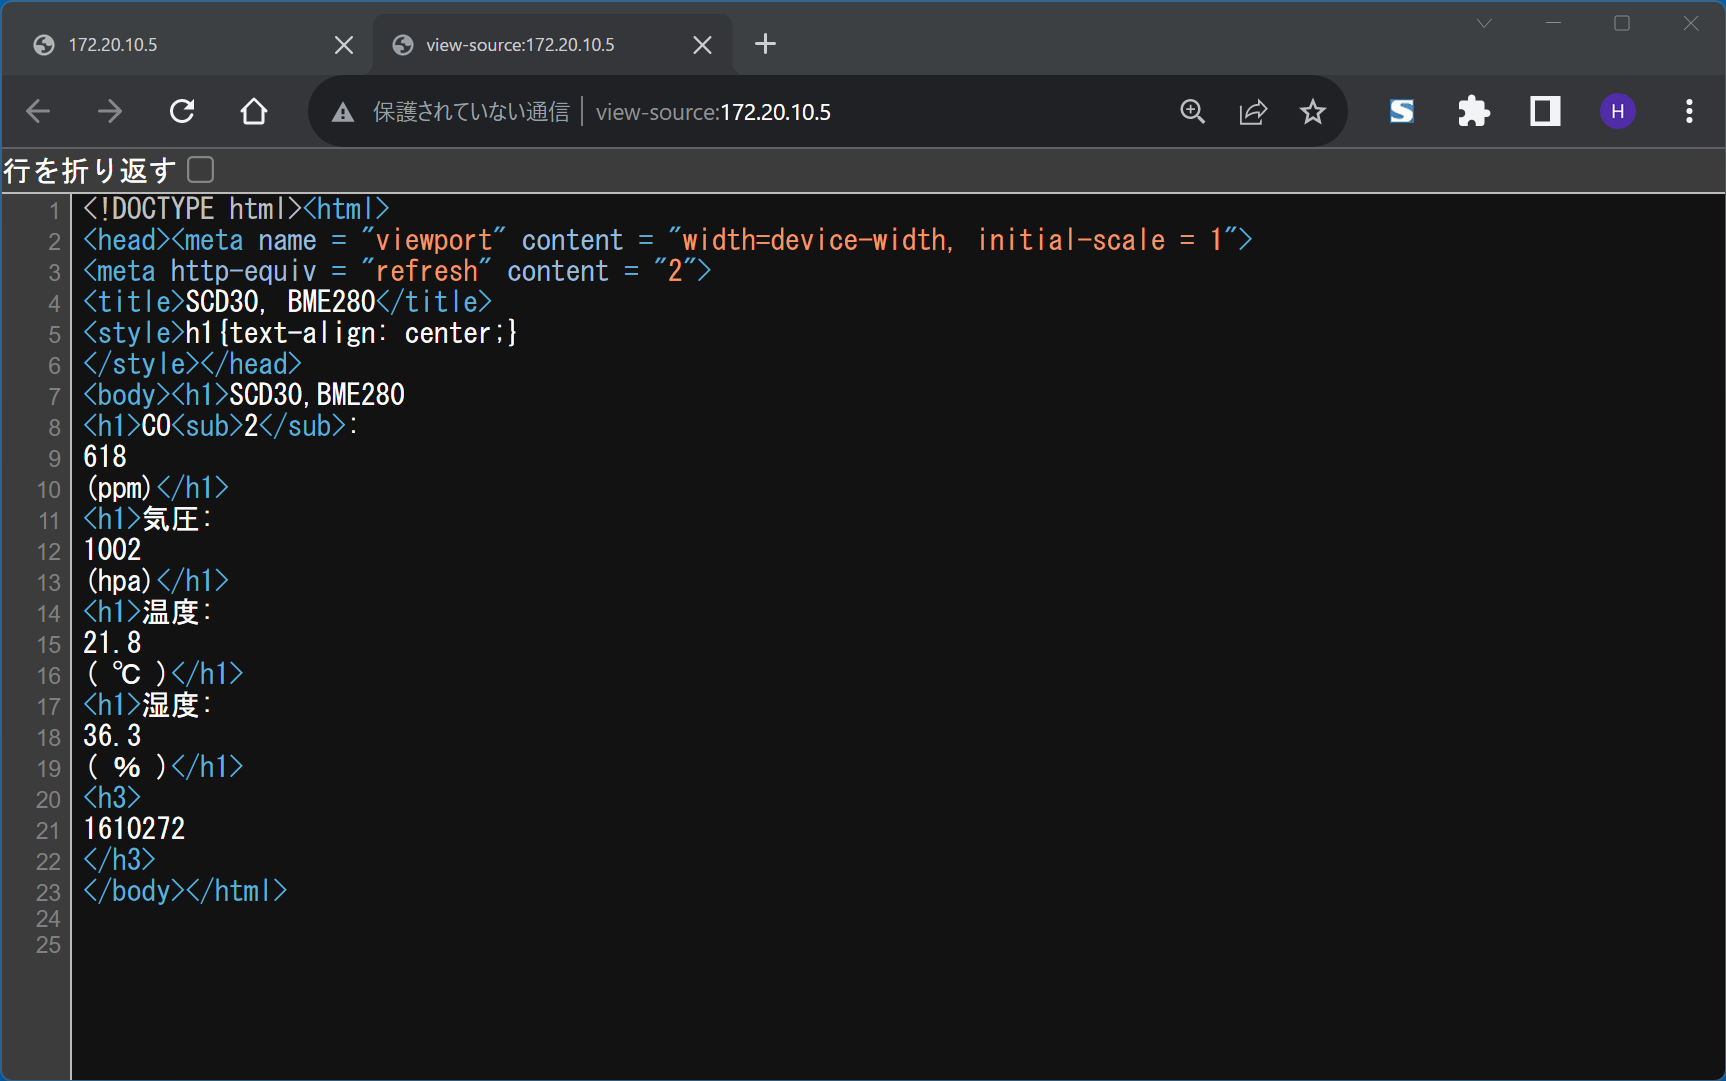The height and width of the screenshot is (1081, 1726).
Task: Open the zoom magnifier in address bar
Action: click(x=1192, y=111)
